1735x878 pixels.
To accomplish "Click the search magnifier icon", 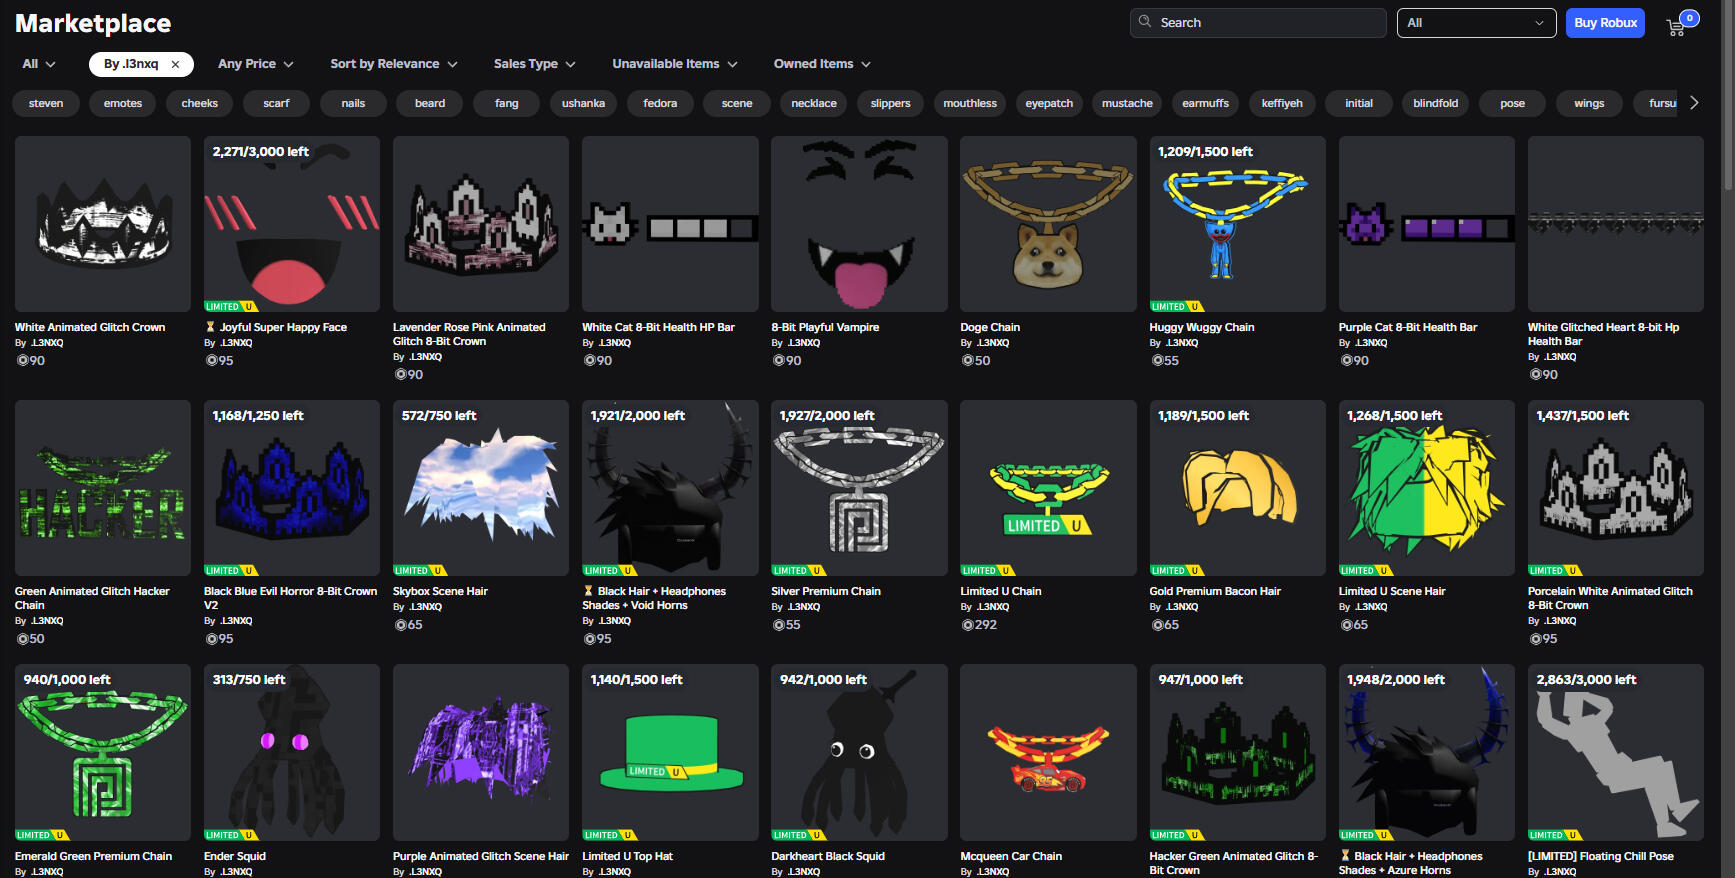I will tap(1145, 21).
